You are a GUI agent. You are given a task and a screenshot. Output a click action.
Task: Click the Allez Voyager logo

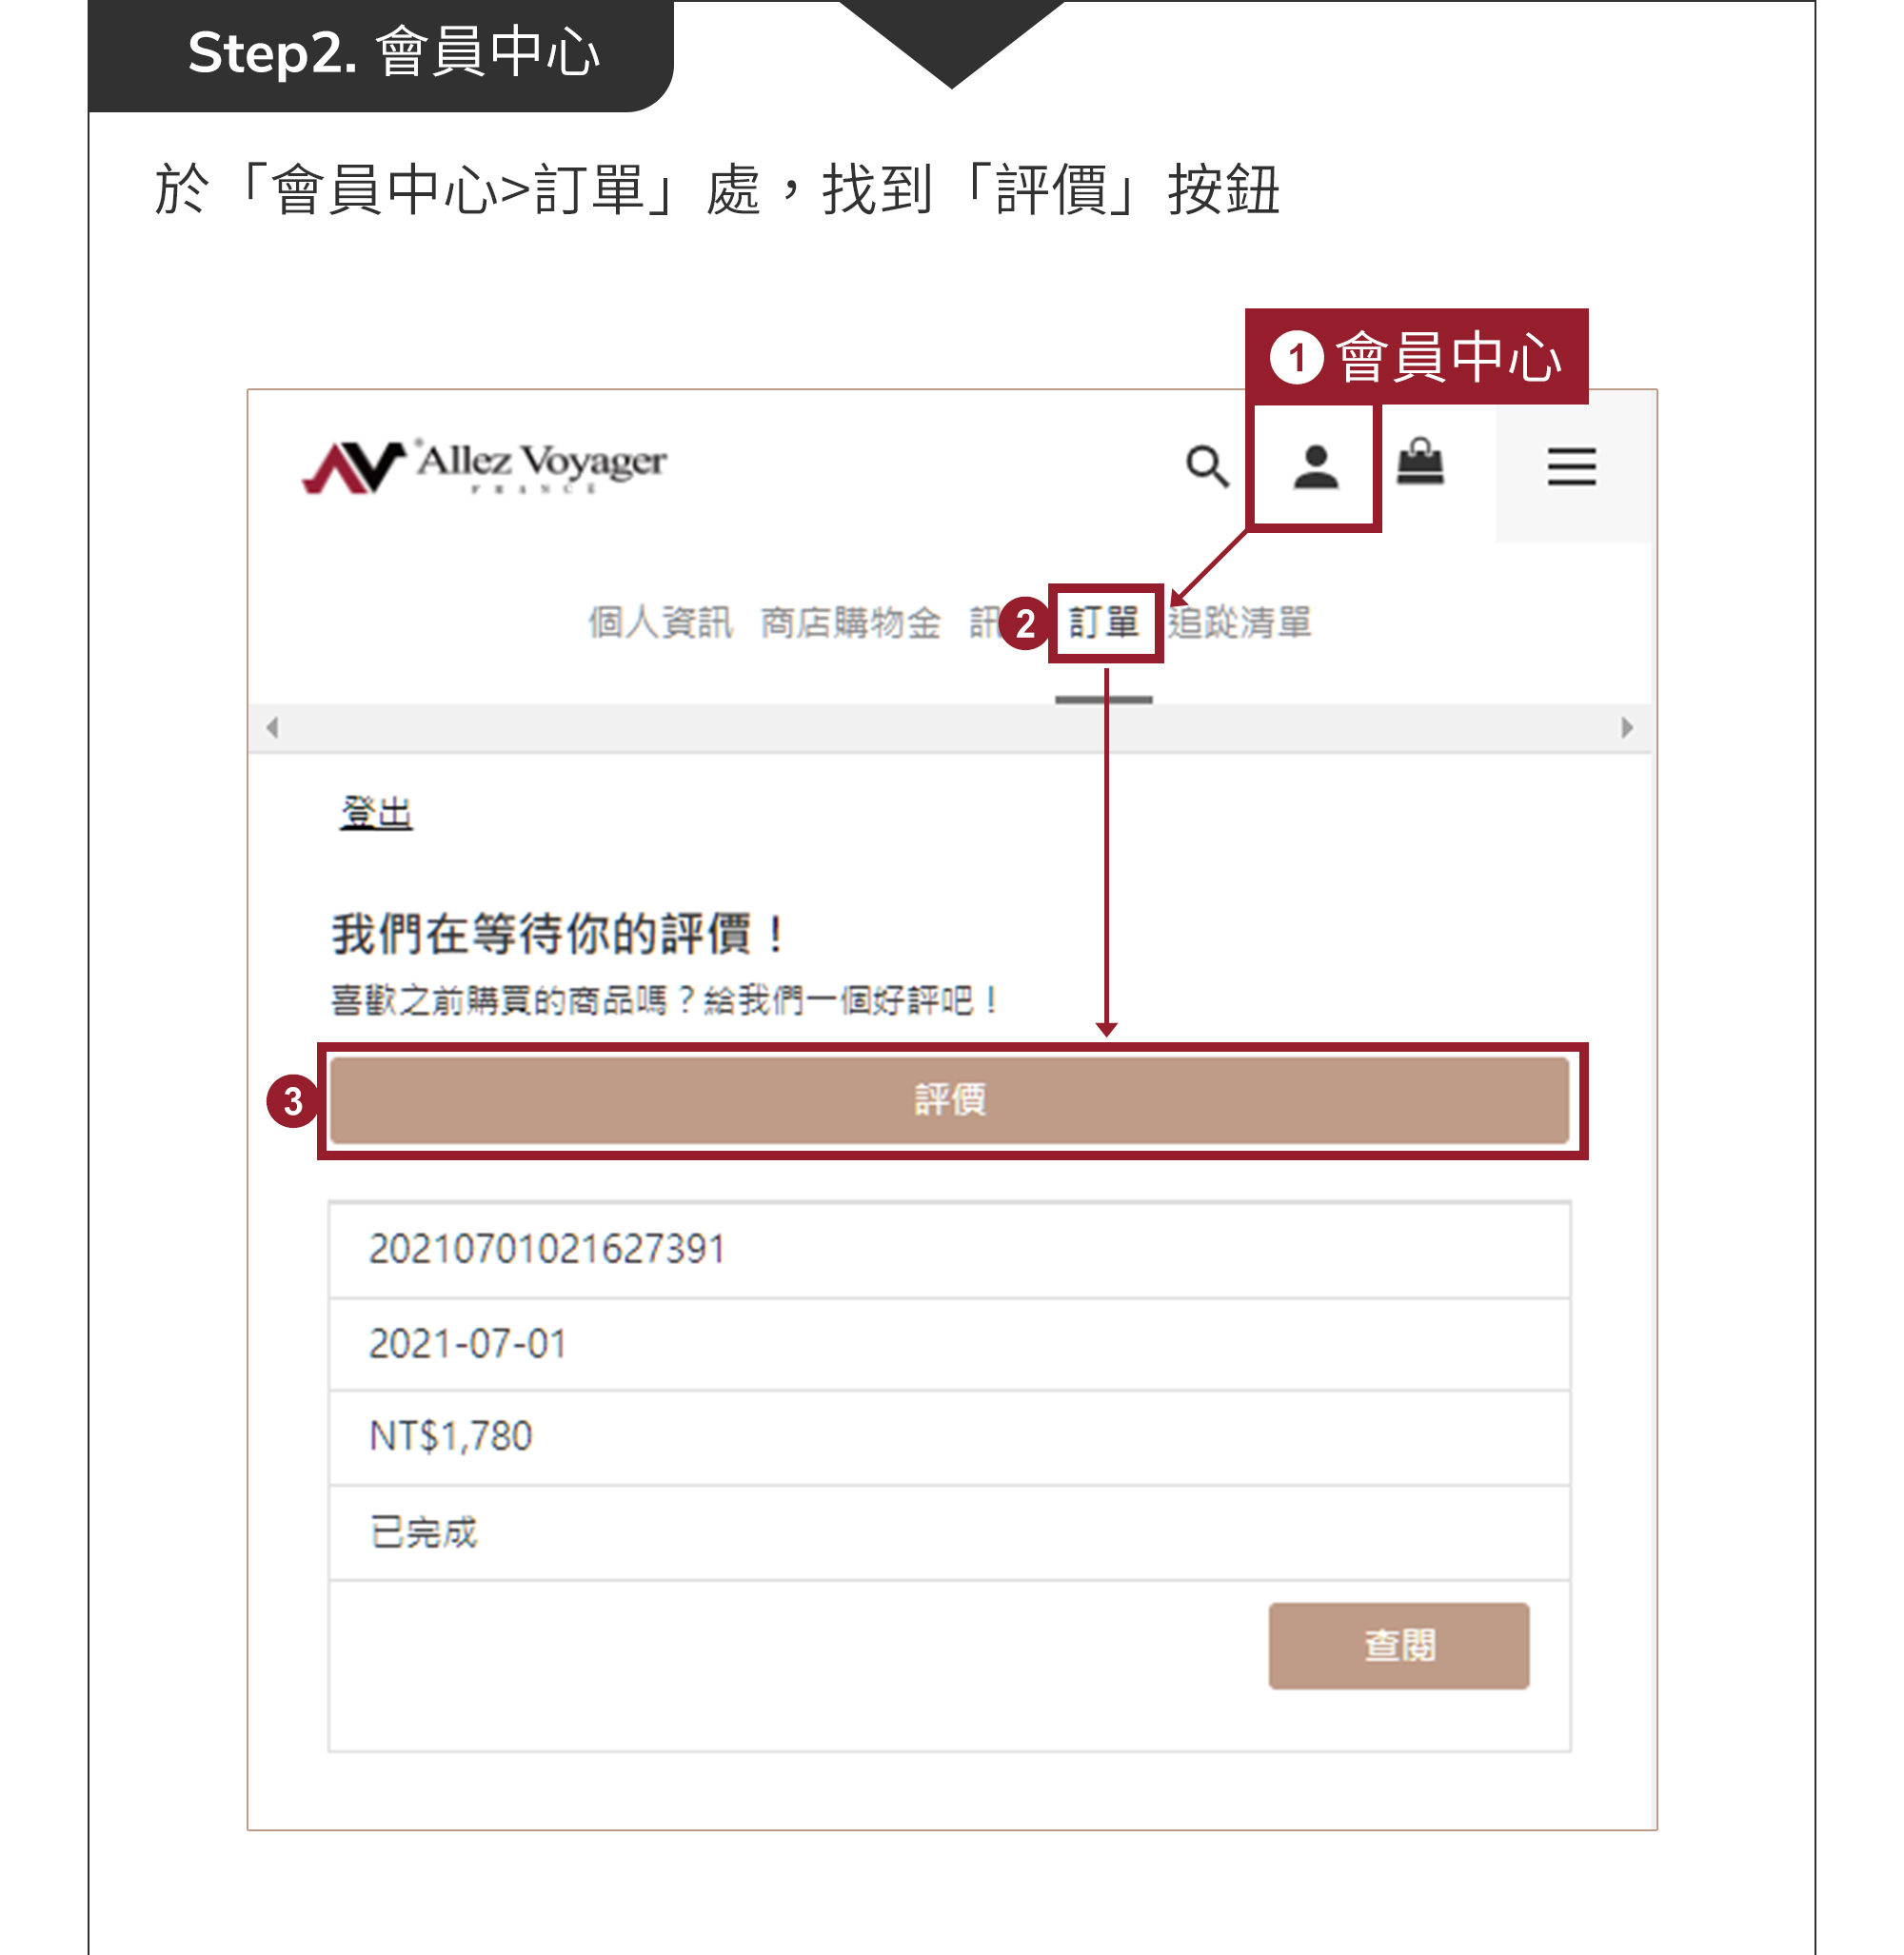click(484, 466)
